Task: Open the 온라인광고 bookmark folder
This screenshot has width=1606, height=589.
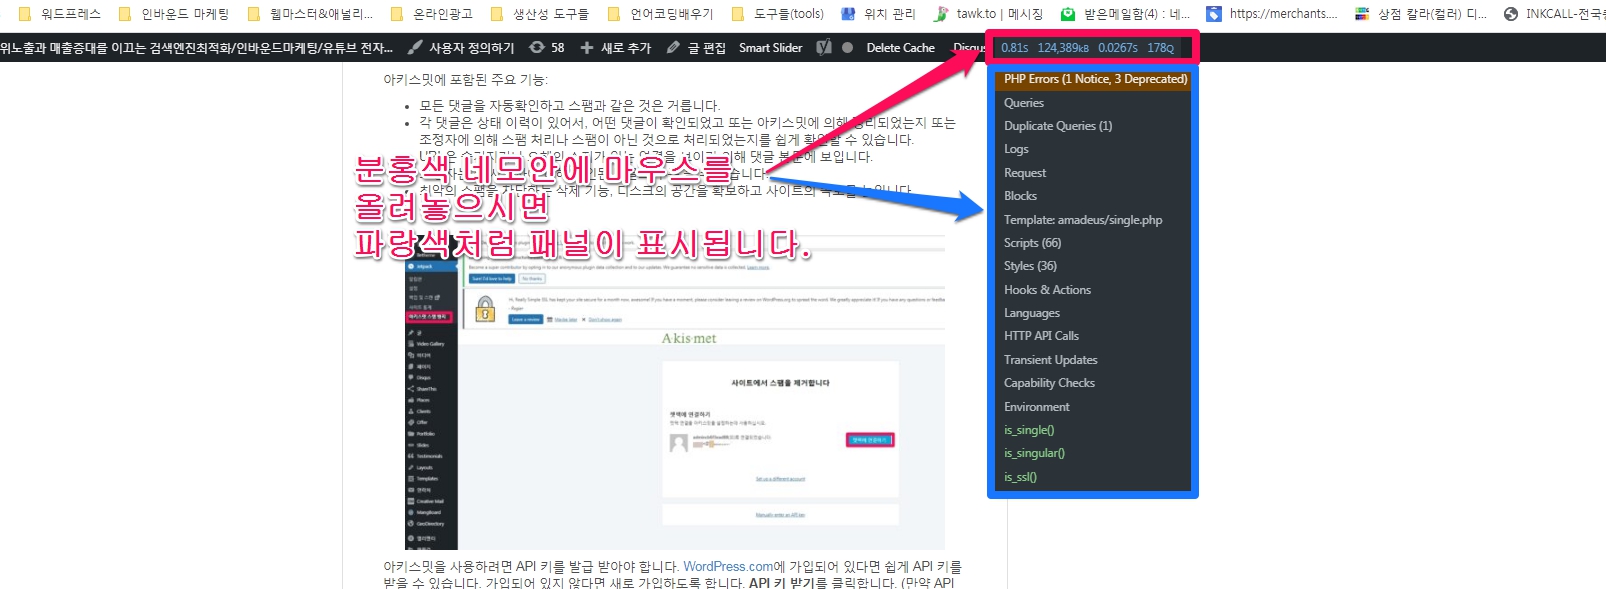Action: pos(397,14)
